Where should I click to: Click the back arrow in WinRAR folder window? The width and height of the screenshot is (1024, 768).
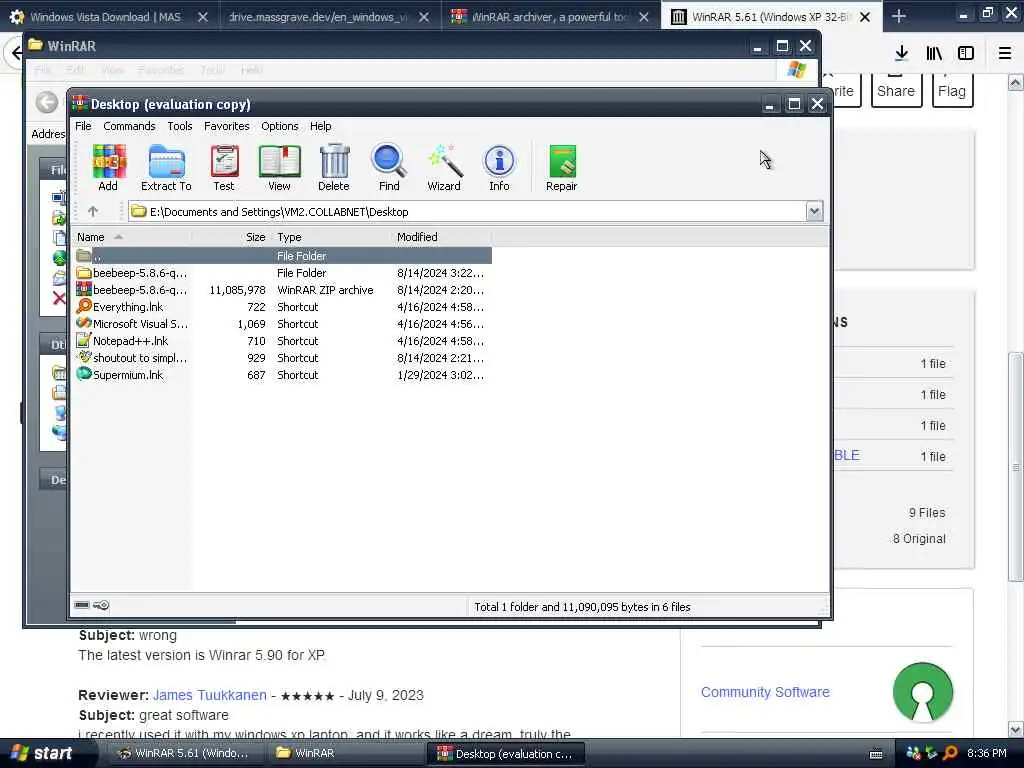tap(46, 103)
